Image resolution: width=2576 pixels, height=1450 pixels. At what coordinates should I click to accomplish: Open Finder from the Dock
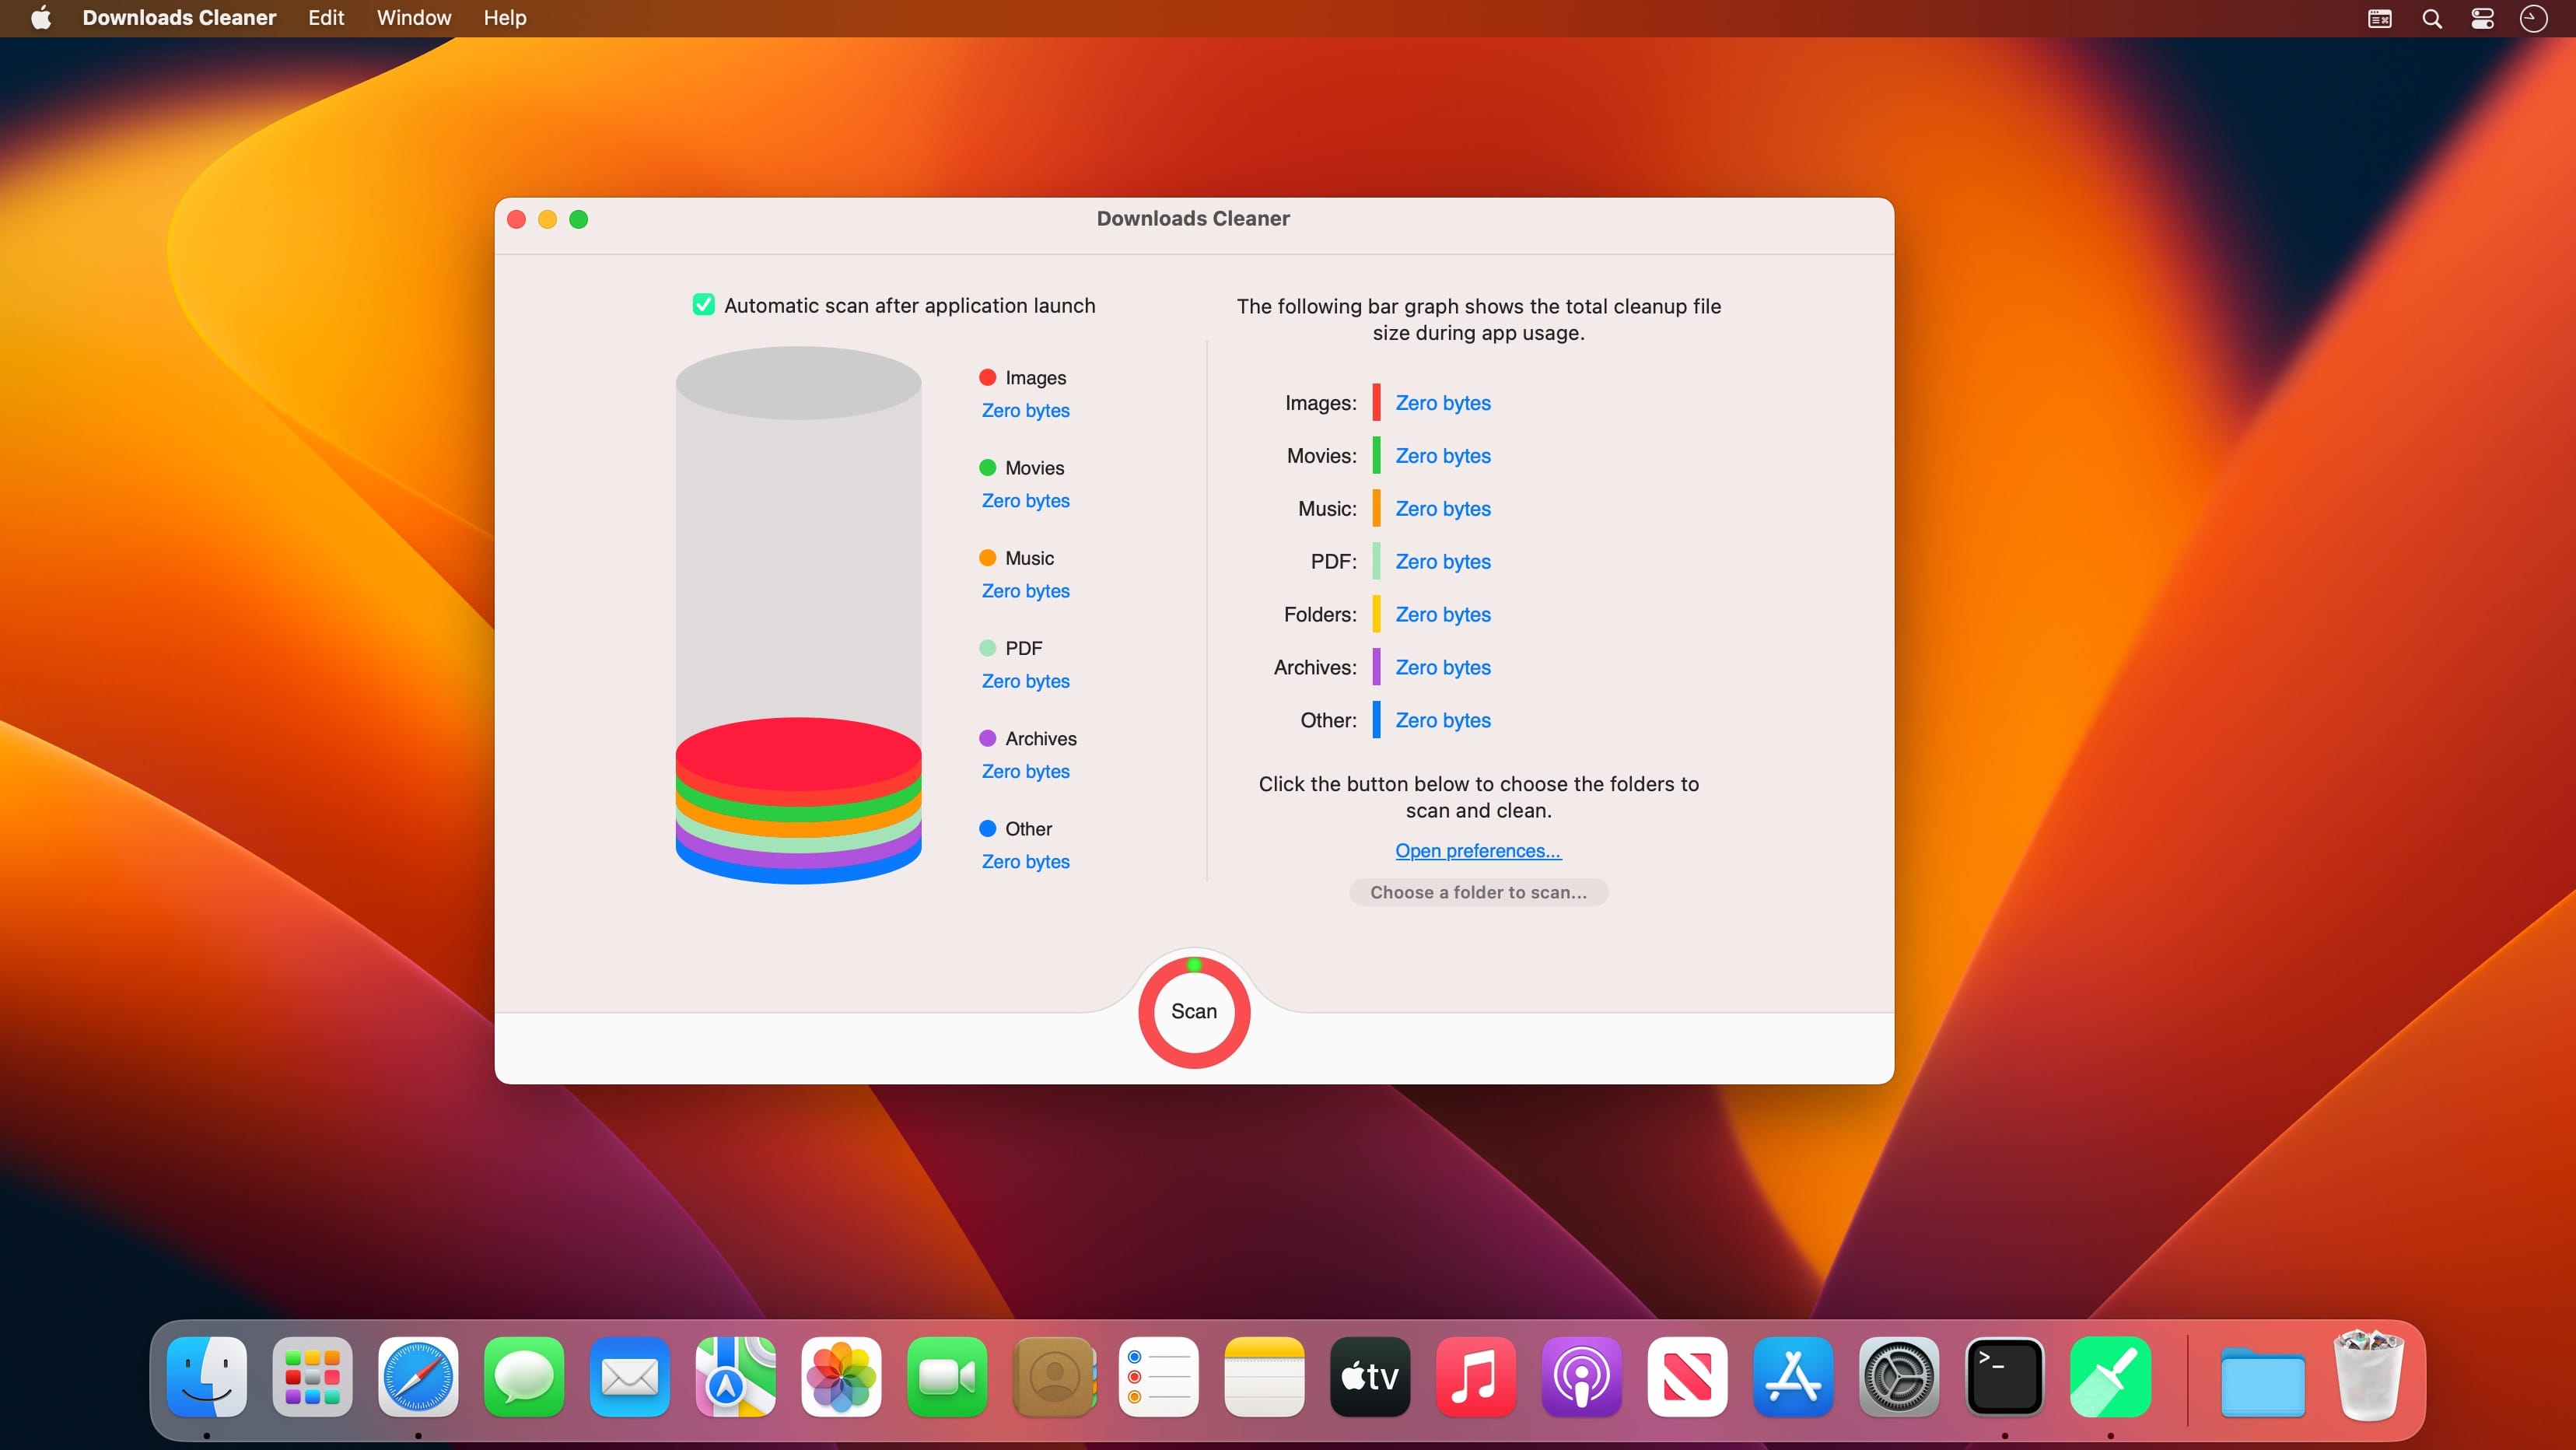coord(207,1377)
